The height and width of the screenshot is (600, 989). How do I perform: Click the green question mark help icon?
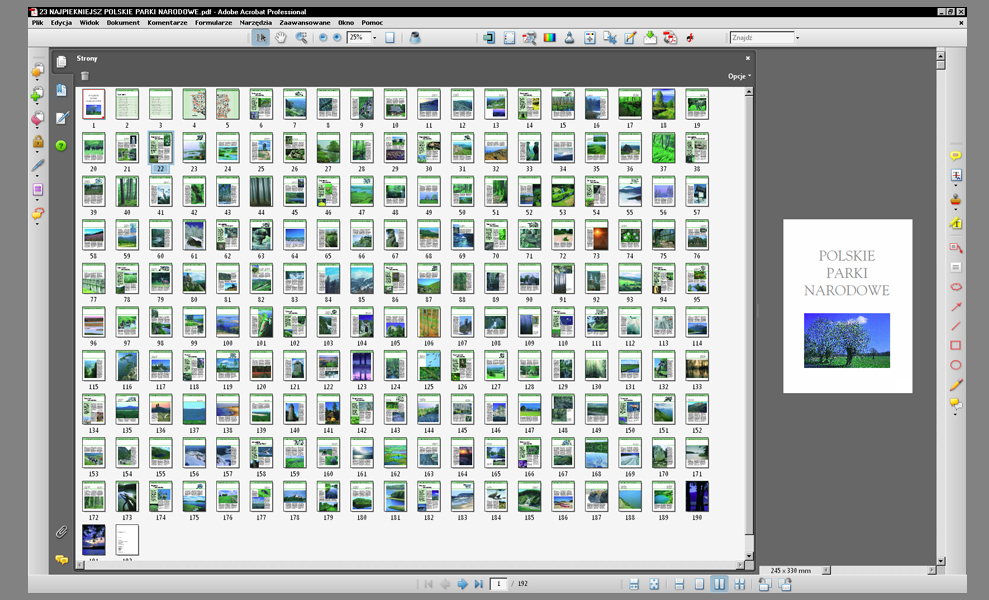[x=61, y=146]
